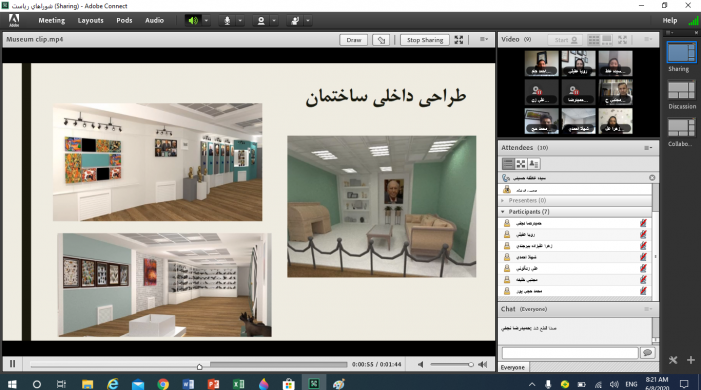
Task: Dismiss the attendee notification with X icon
Action: (652, 178)
